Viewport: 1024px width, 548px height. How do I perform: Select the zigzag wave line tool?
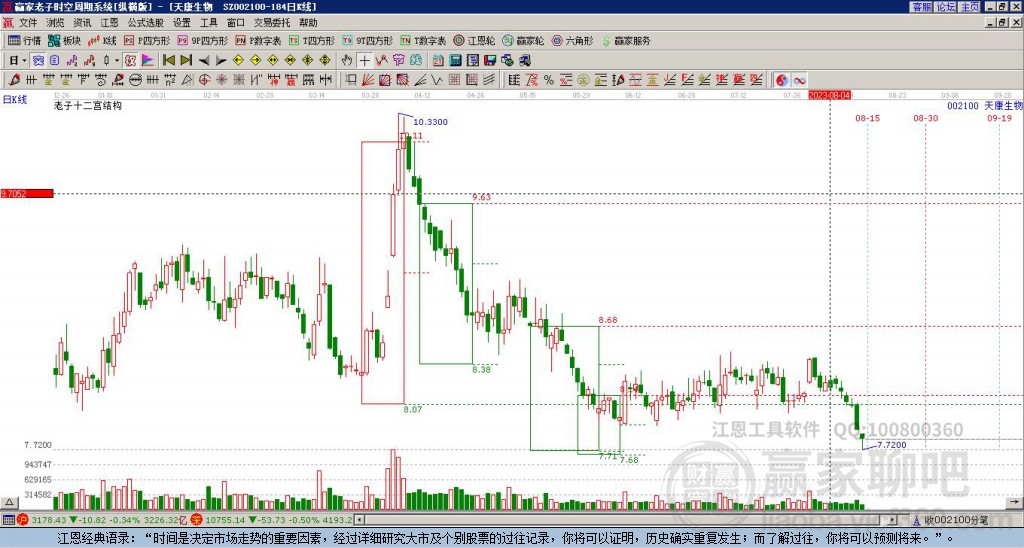pyautogui.click(x=436, y=80)
